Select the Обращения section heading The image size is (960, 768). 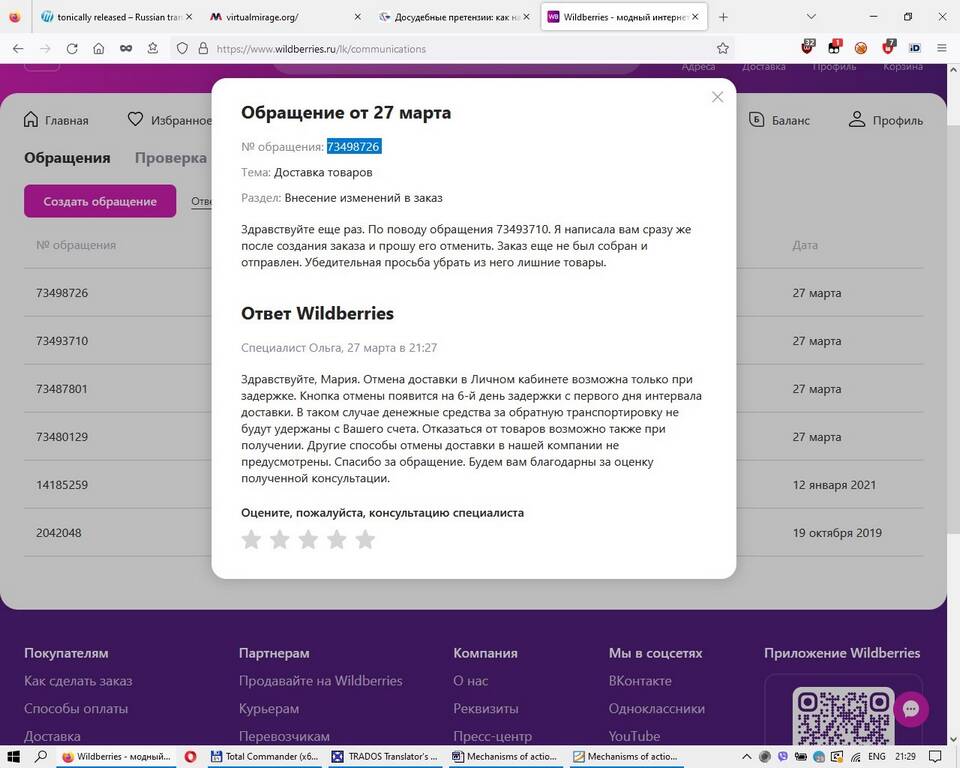pyautogui.click(x=67, y=158)
